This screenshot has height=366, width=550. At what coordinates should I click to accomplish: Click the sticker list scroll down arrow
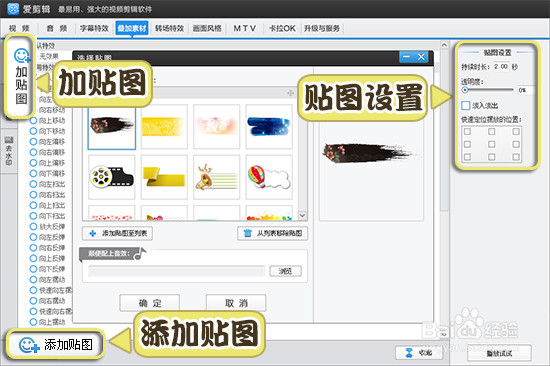[302, 215]
